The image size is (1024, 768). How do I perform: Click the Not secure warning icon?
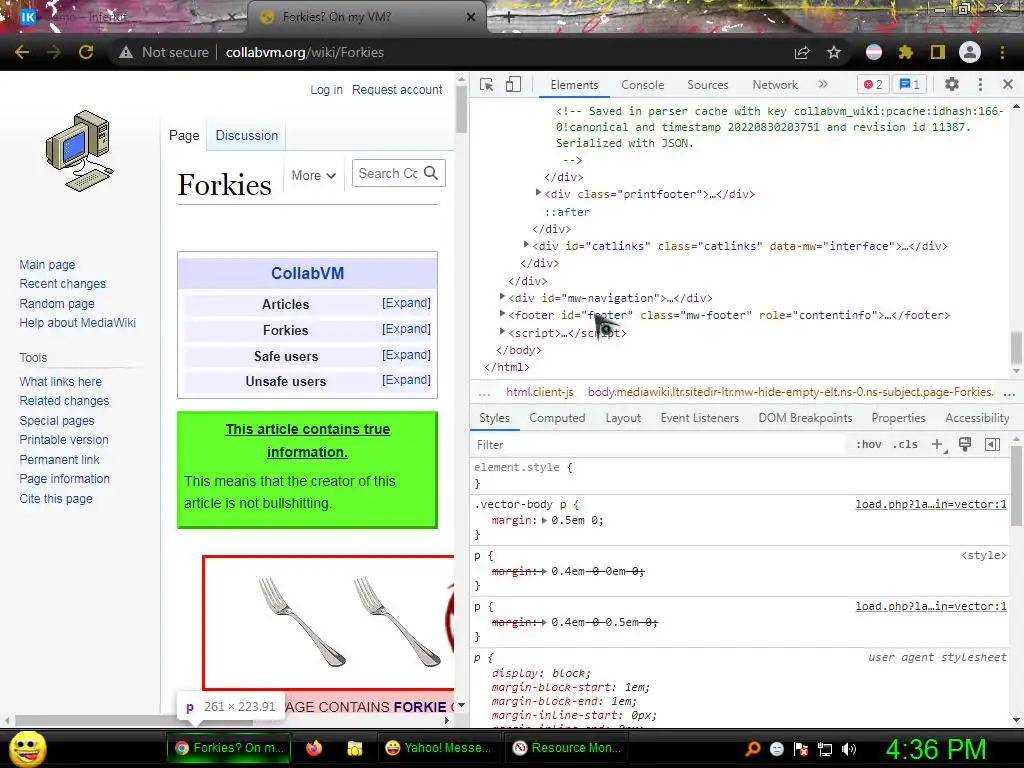coord(126,52)
